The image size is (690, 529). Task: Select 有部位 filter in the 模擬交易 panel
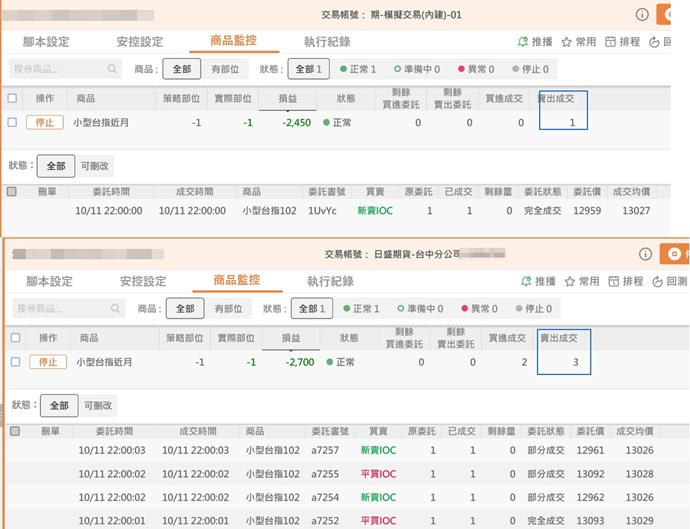coord(226,69)
